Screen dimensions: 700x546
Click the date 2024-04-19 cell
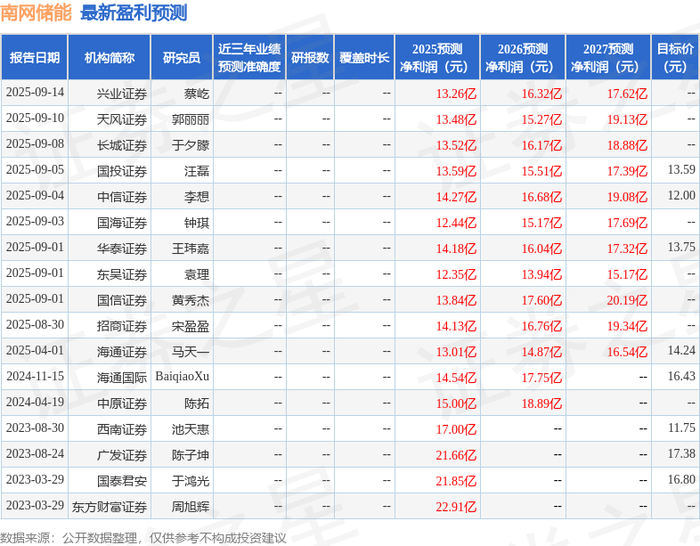coord(35,402)
